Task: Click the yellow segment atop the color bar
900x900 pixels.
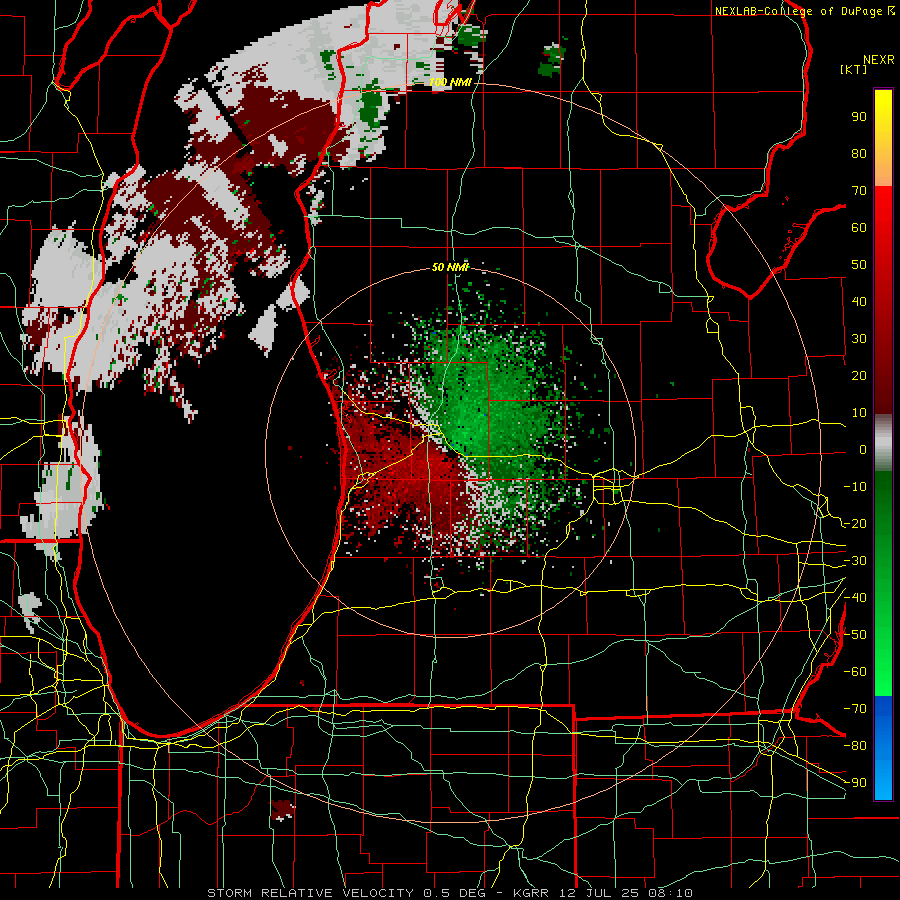Action: click(x=883, y=138)
